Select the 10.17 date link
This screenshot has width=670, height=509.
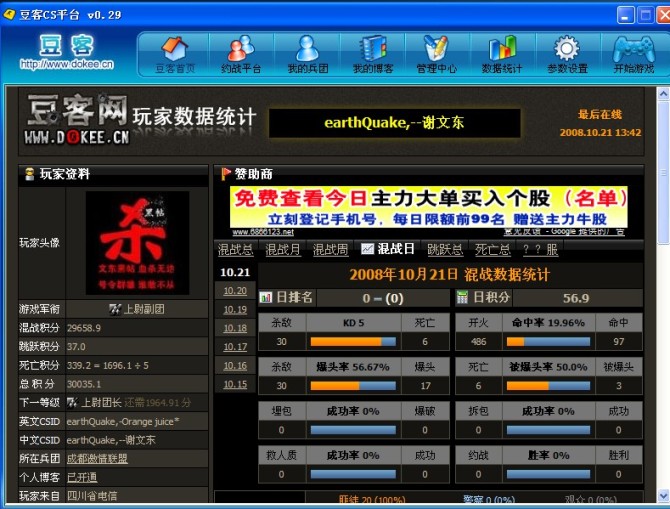coord(235,347)
